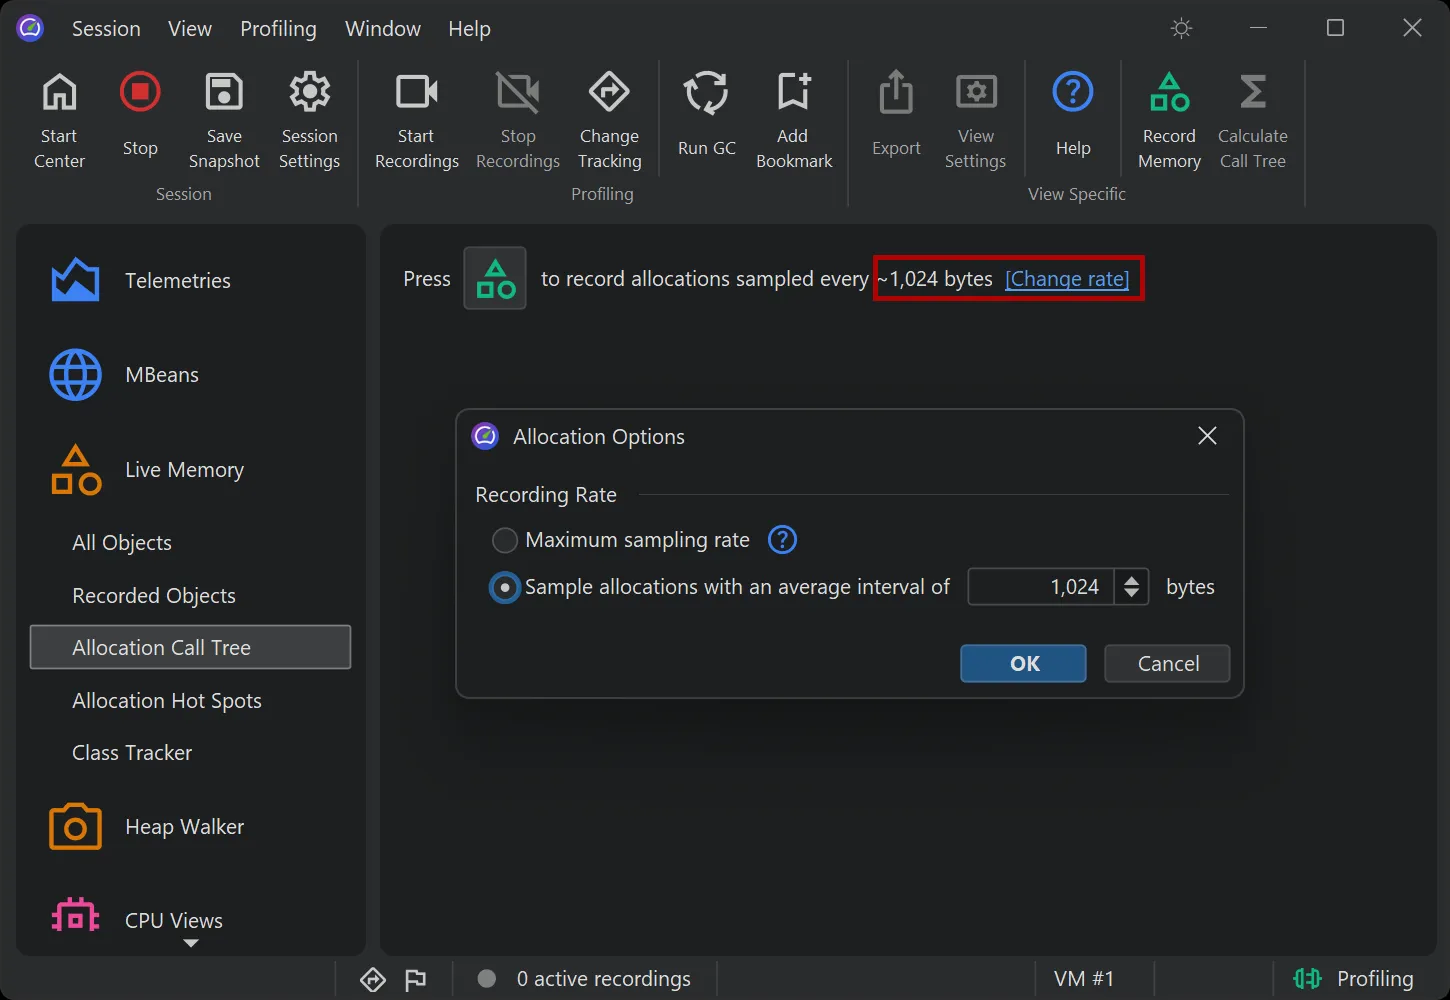Click the tracking diamond icon in status bar
1450x1000 pixels.
pyautogui.click(x=373, y=979)
